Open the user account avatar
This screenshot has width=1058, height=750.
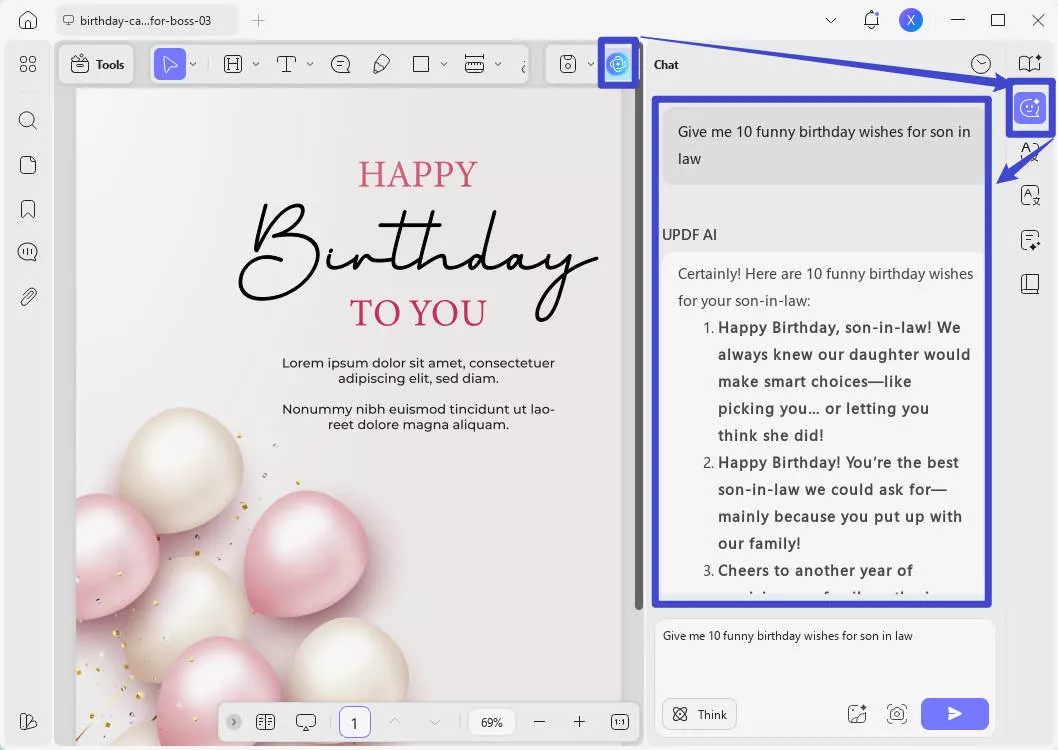[x=910, y=20]
